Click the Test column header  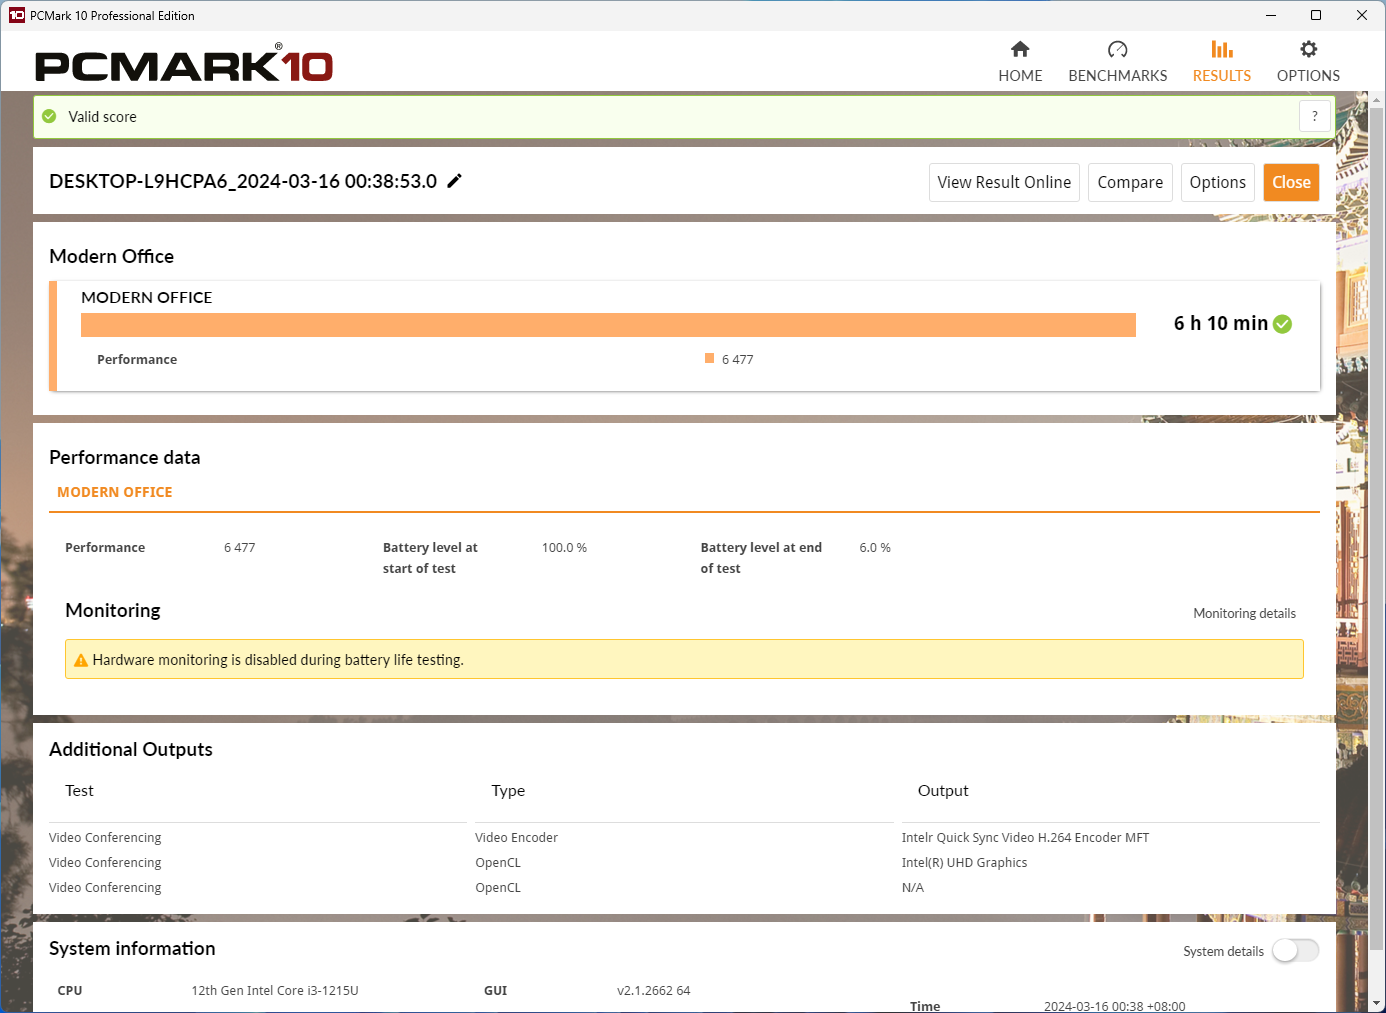79,790
